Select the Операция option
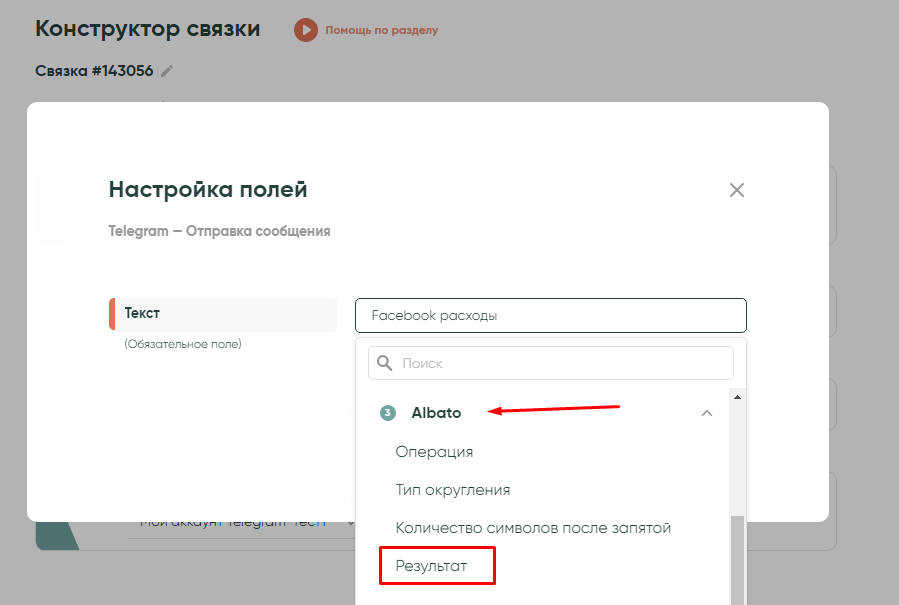This screenshot has height=605, width=899. click(434, 451)
